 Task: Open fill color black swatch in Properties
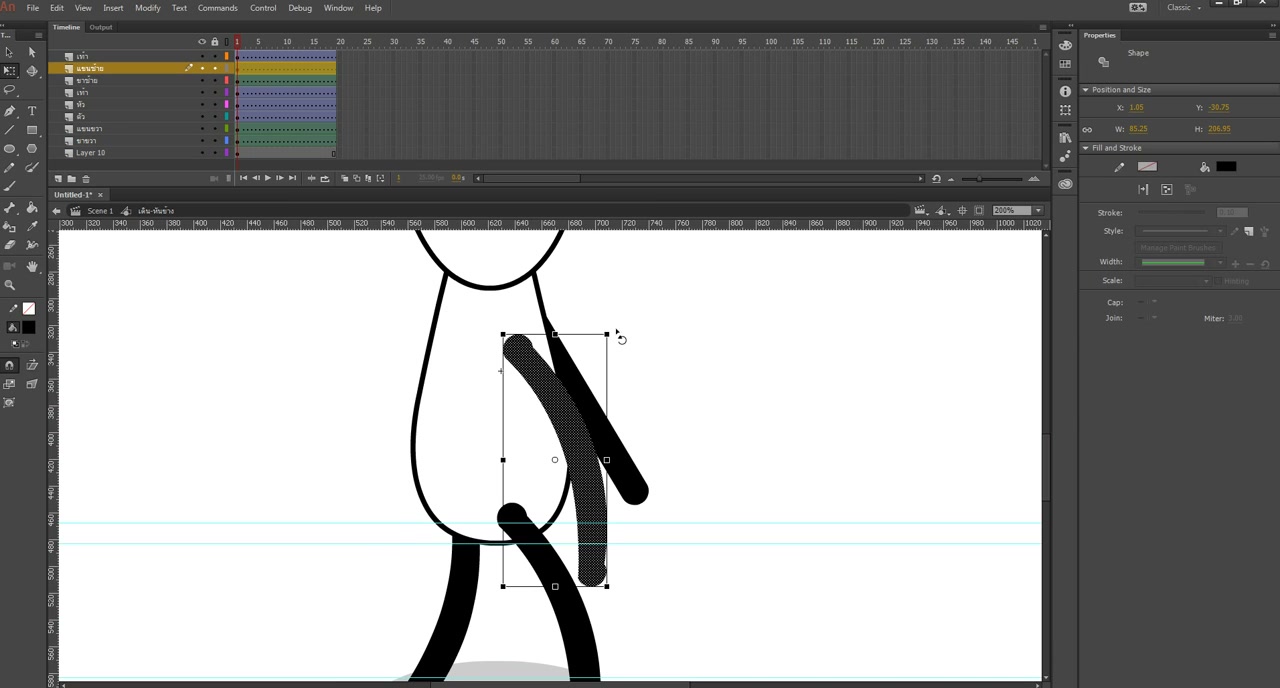tap(1226, 167)
